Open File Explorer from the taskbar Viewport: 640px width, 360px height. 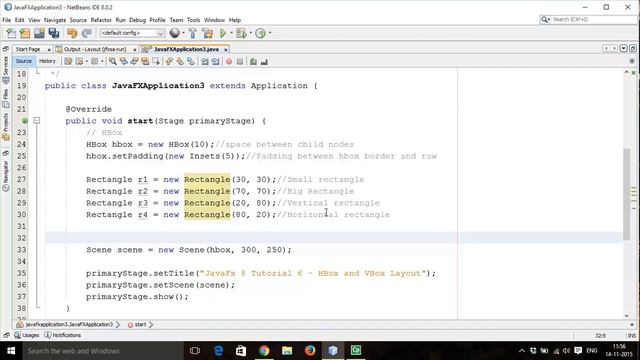coord(287,351)
